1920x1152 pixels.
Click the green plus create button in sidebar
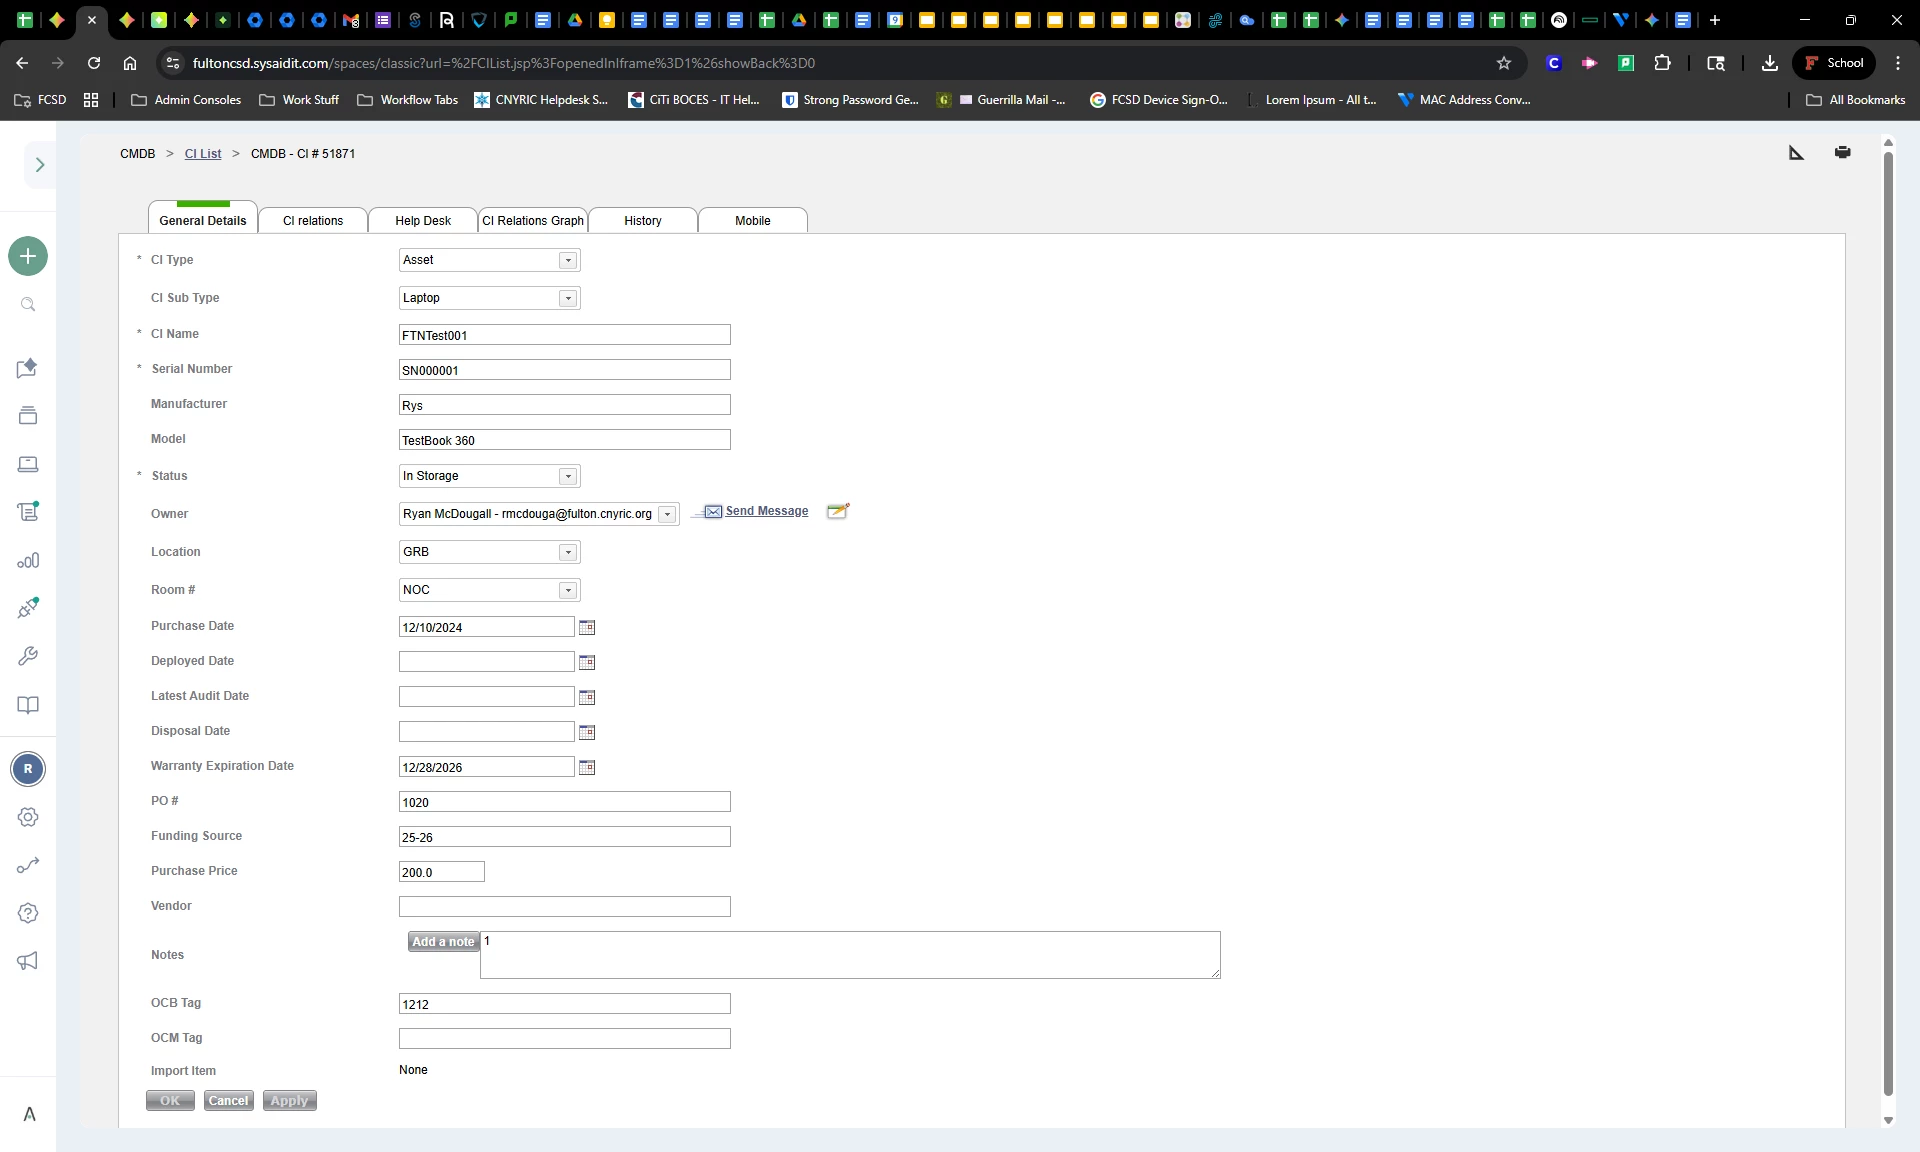(28, 256)
